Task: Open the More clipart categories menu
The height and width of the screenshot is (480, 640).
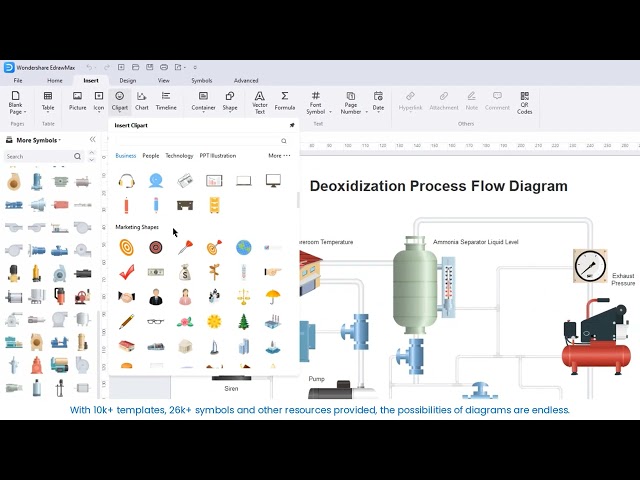Action: click(279, 156)
